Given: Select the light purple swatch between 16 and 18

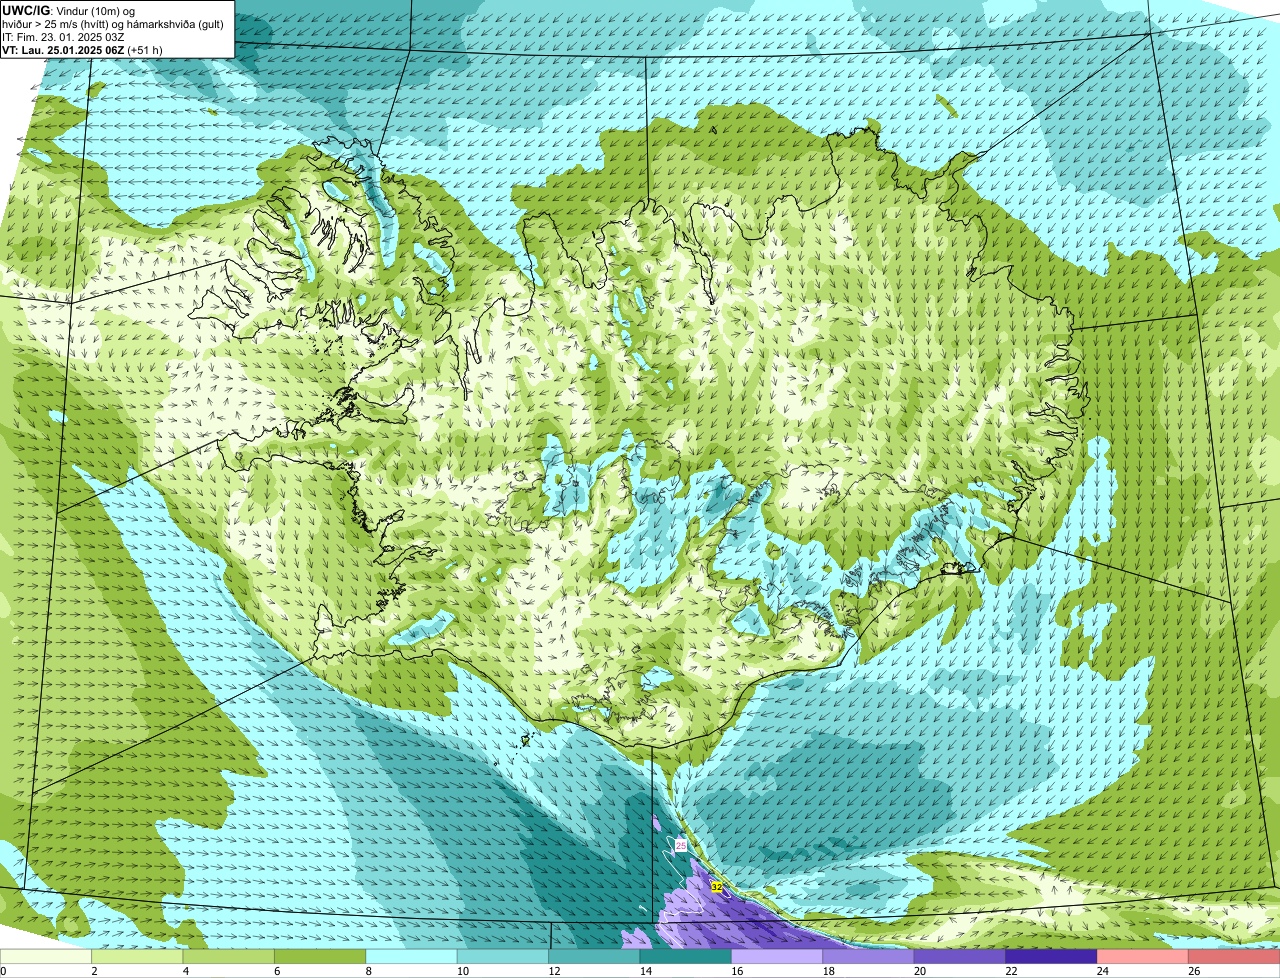Looking at the screenshot, I should pos(777,956).
